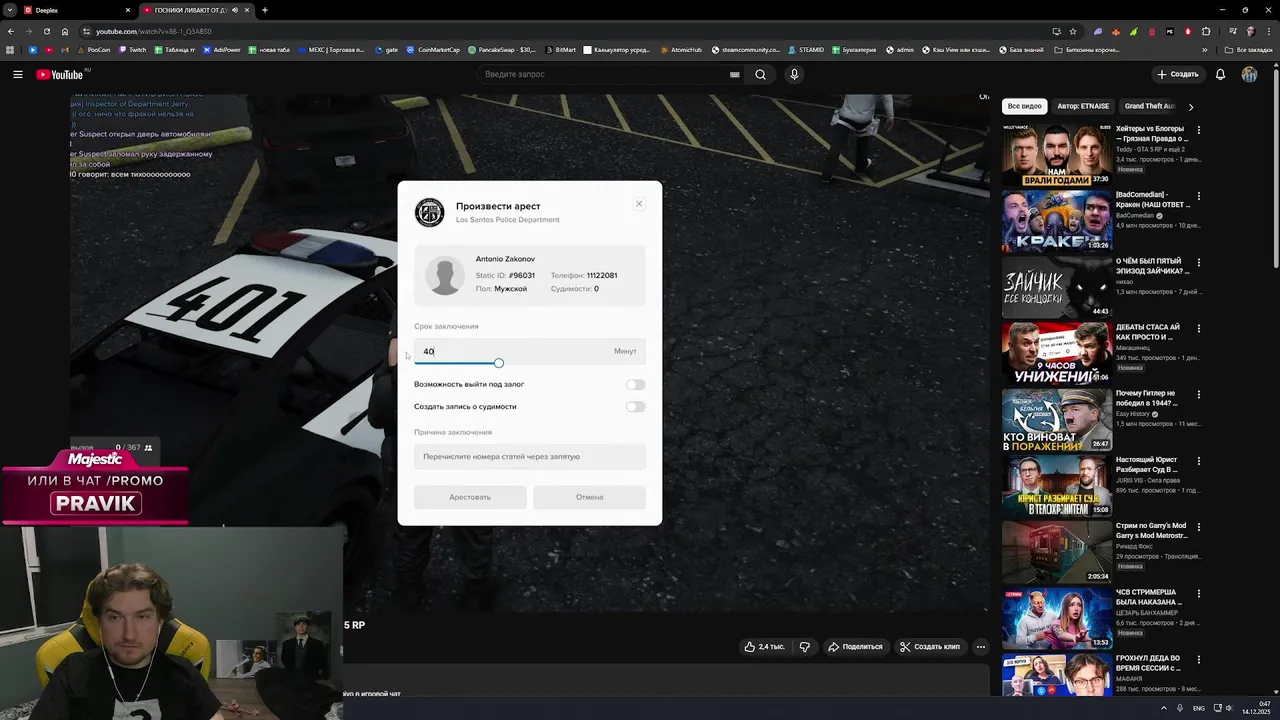Click the 'Срок заключения' slider handle

(498, 363)
